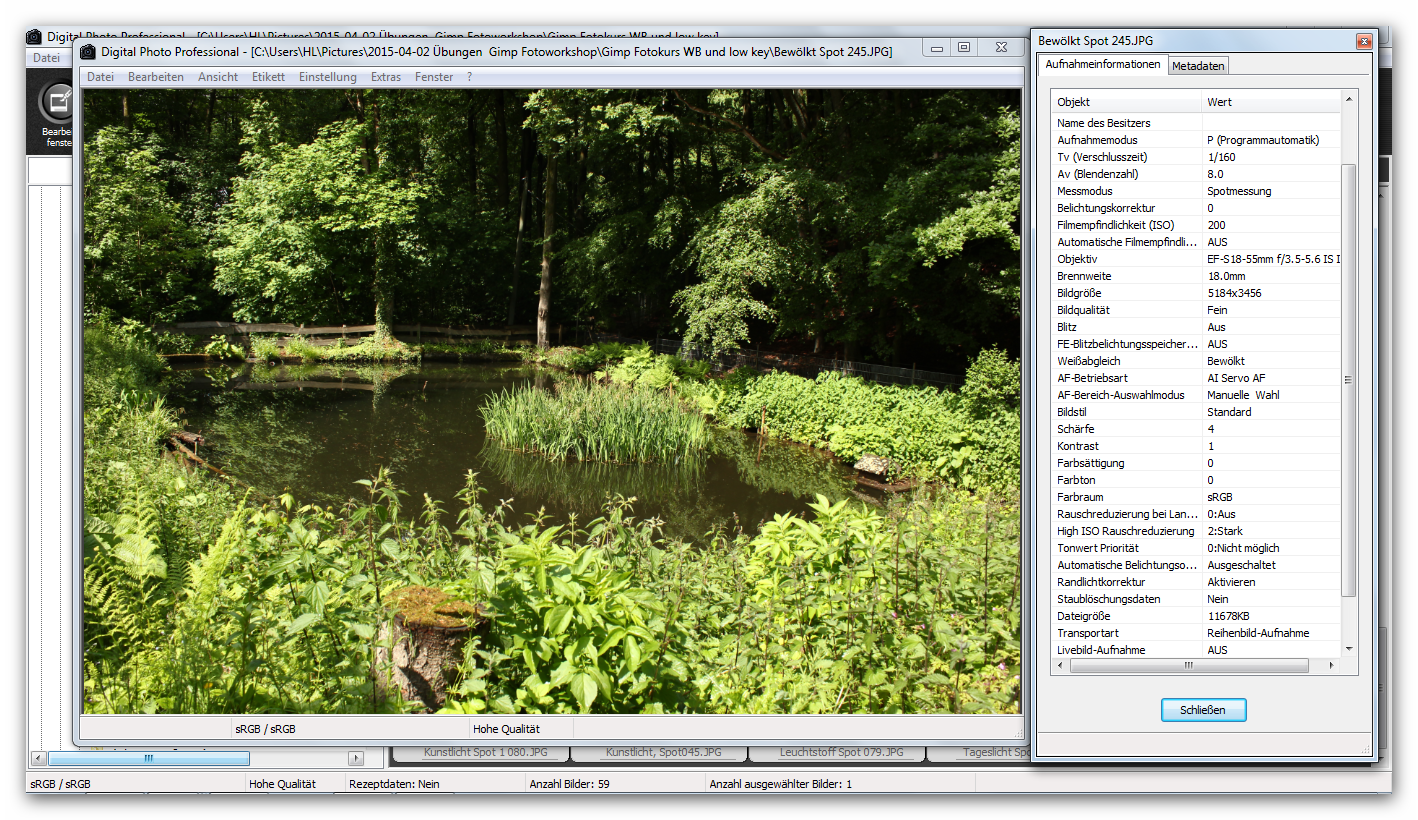
Task: Open Datei menu in the background main window
Action: tap(46, 58)
